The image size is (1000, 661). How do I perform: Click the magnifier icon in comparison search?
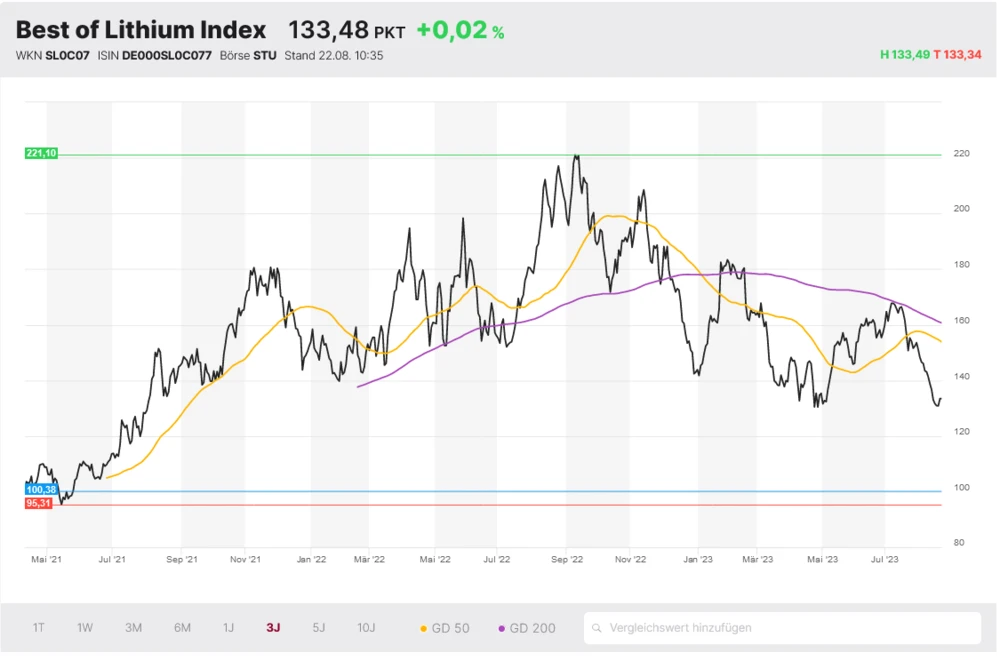(597, 628)
